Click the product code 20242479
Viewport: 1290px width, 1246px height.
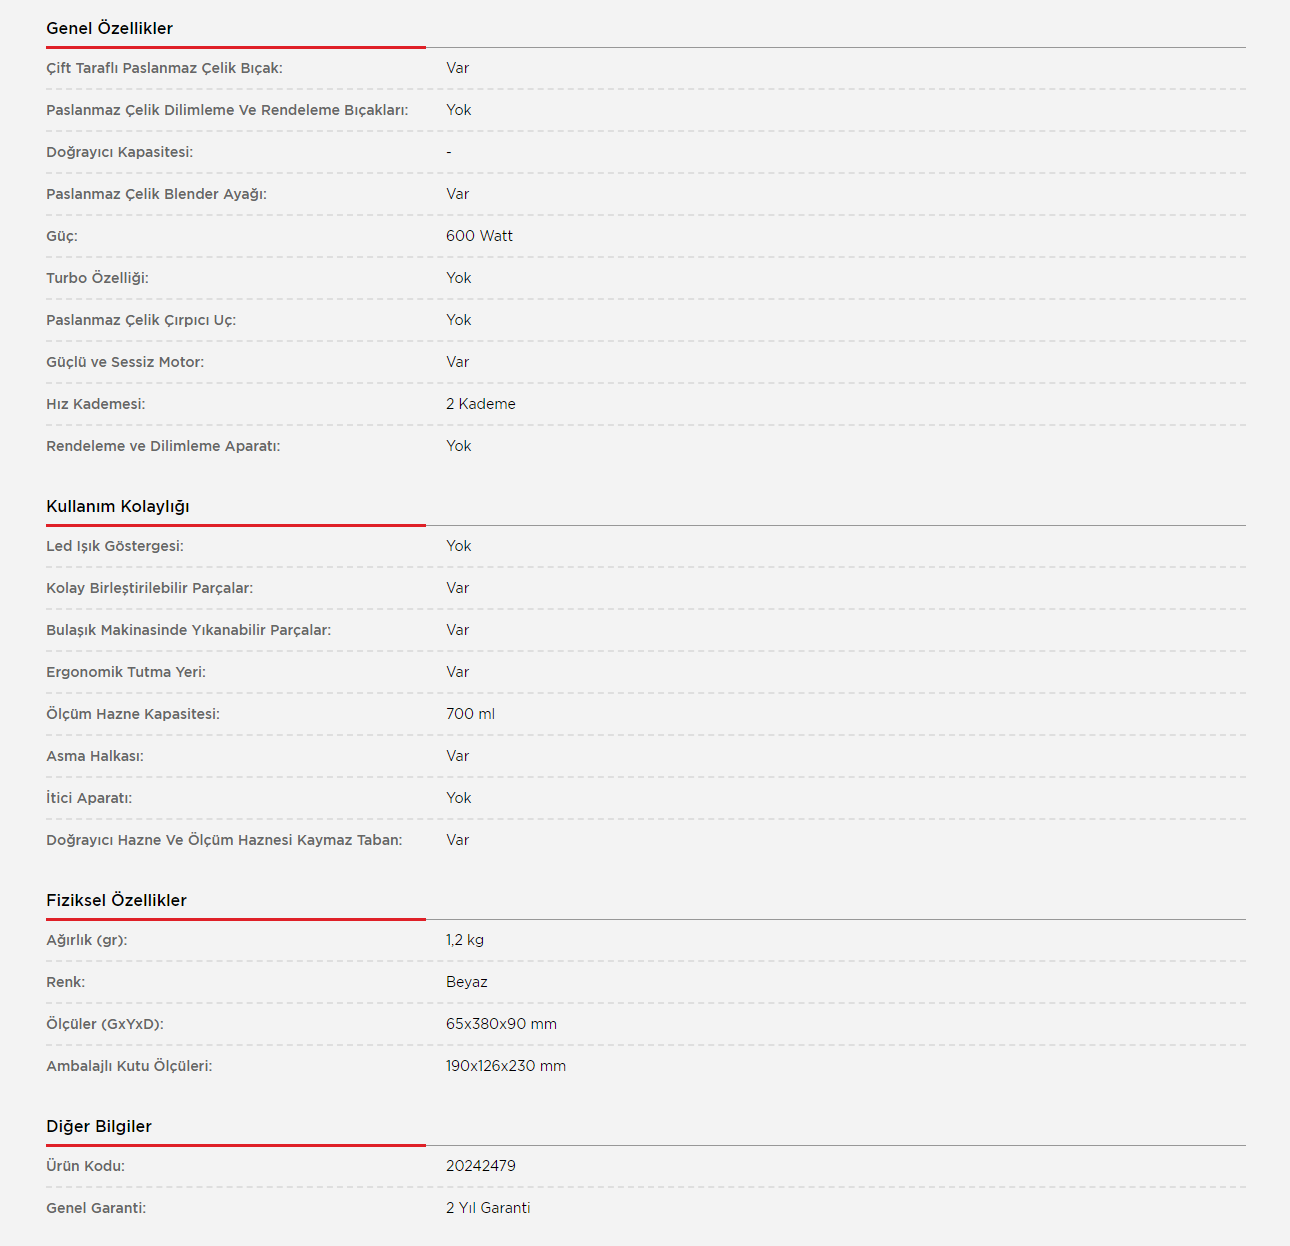[480, 1166]
